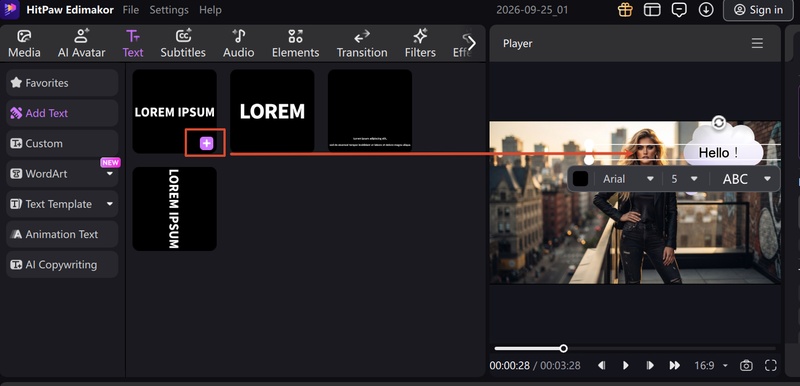Open the ABC text style dropdown
This screenshot has height=386, width=800.
tap(746, 179)
